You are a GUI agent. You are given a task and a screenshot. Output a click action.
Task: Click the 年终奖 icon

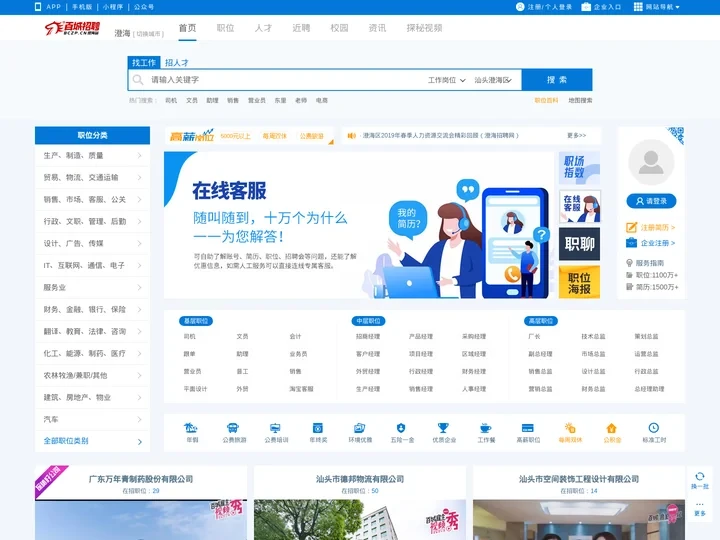tap(317, 428)
